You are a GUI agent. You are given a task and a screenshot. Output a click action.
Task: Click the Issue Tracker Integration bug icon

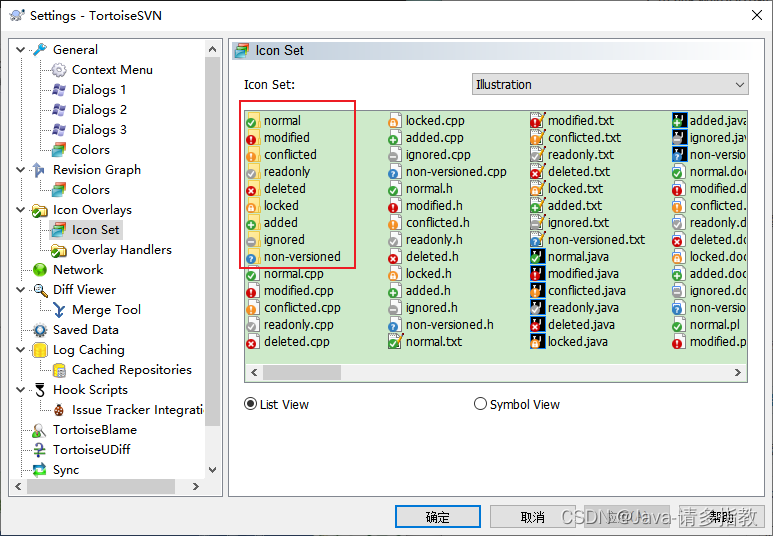click(59, 410)
